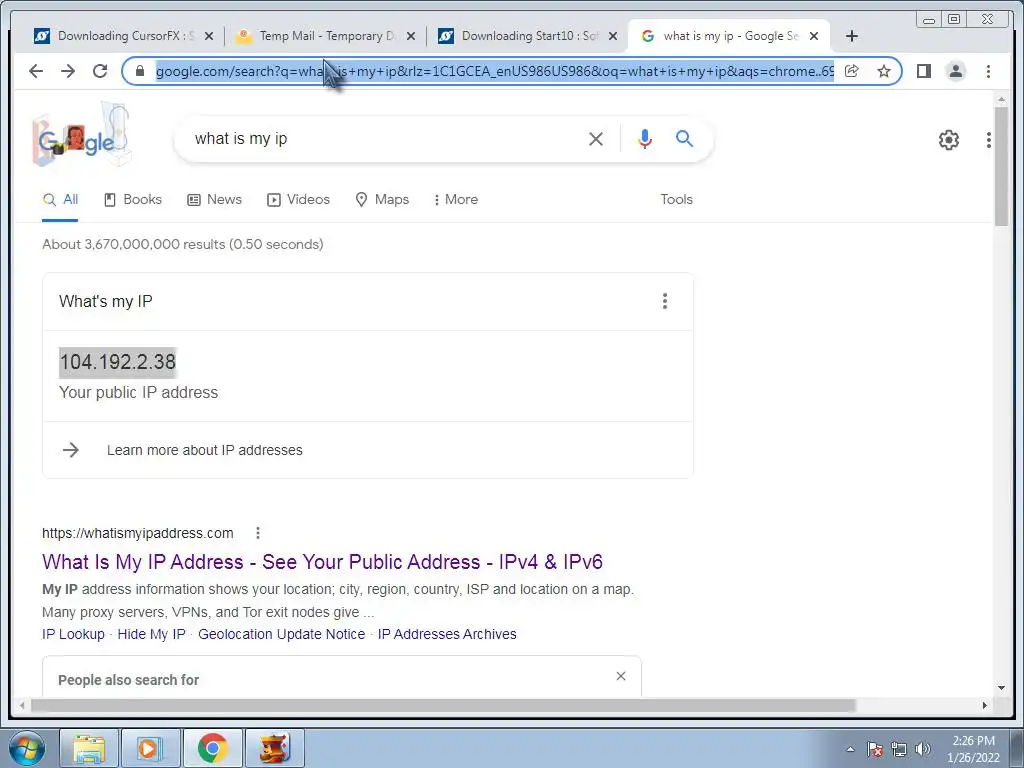Open Geolocation Update Notice sitelink

click(x=281, y=634)
